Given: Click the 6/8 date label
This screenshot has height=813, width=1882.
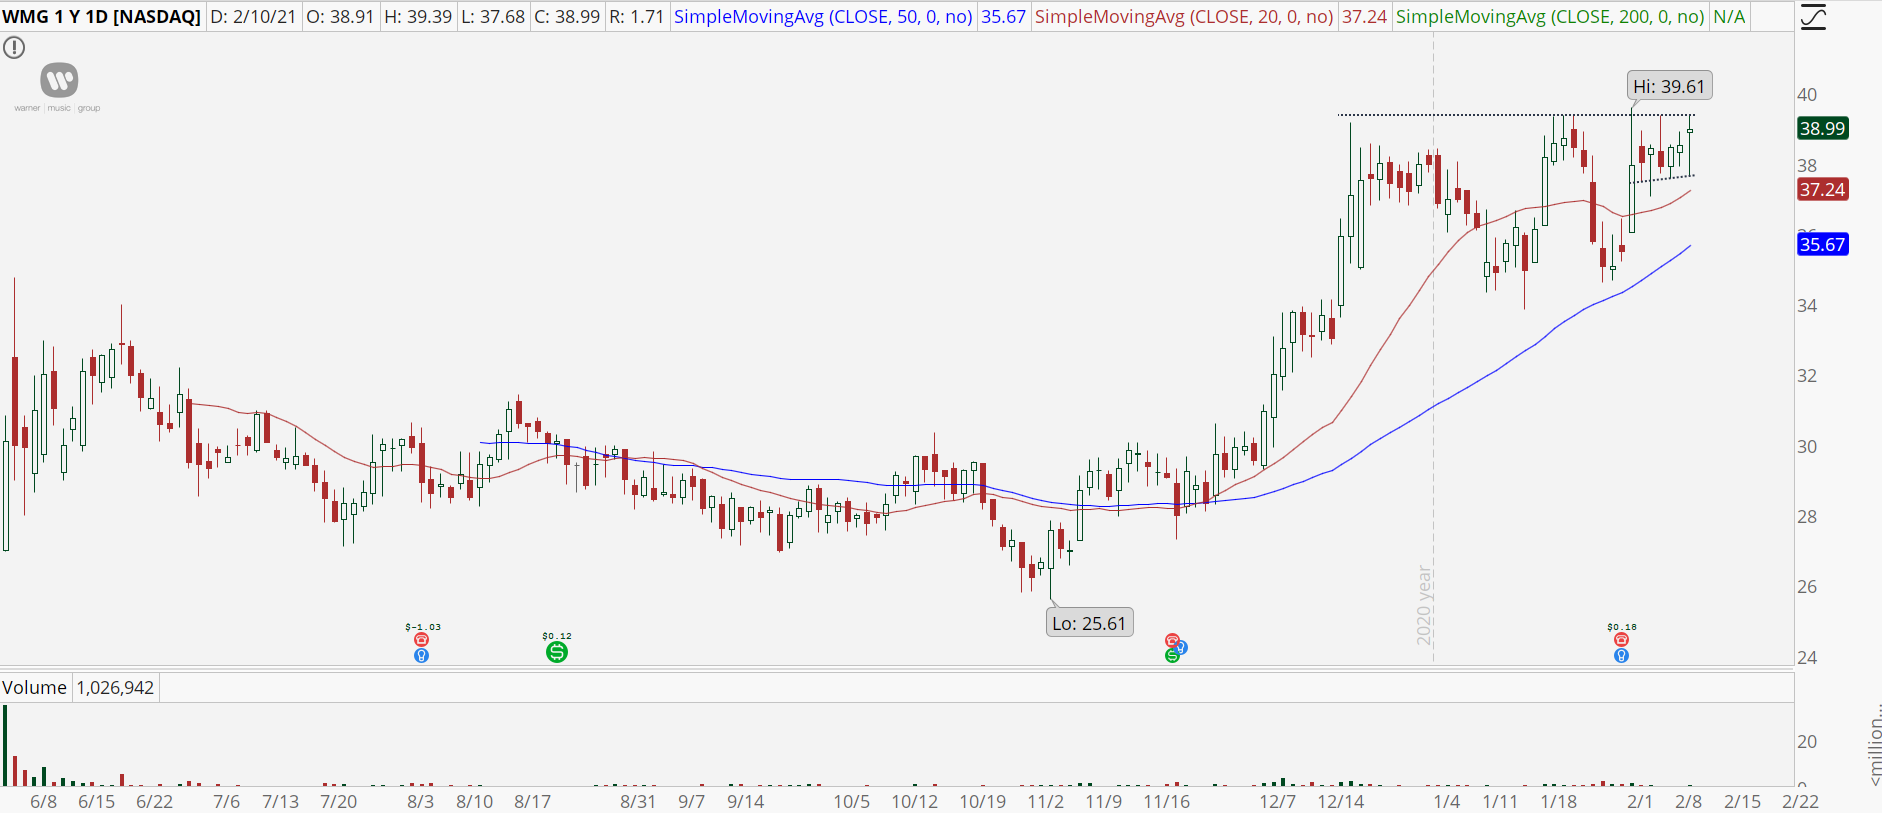Looking at the screenshot, I should click(x=44, y=802).
